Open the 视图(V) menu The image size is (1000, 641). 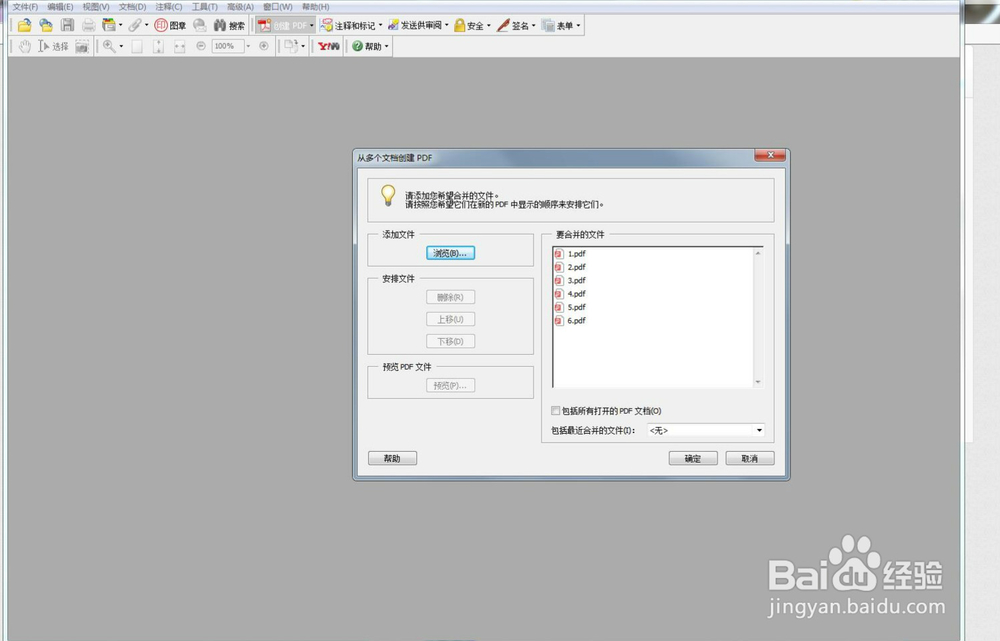pyautogui.click(x=96, y=7)
